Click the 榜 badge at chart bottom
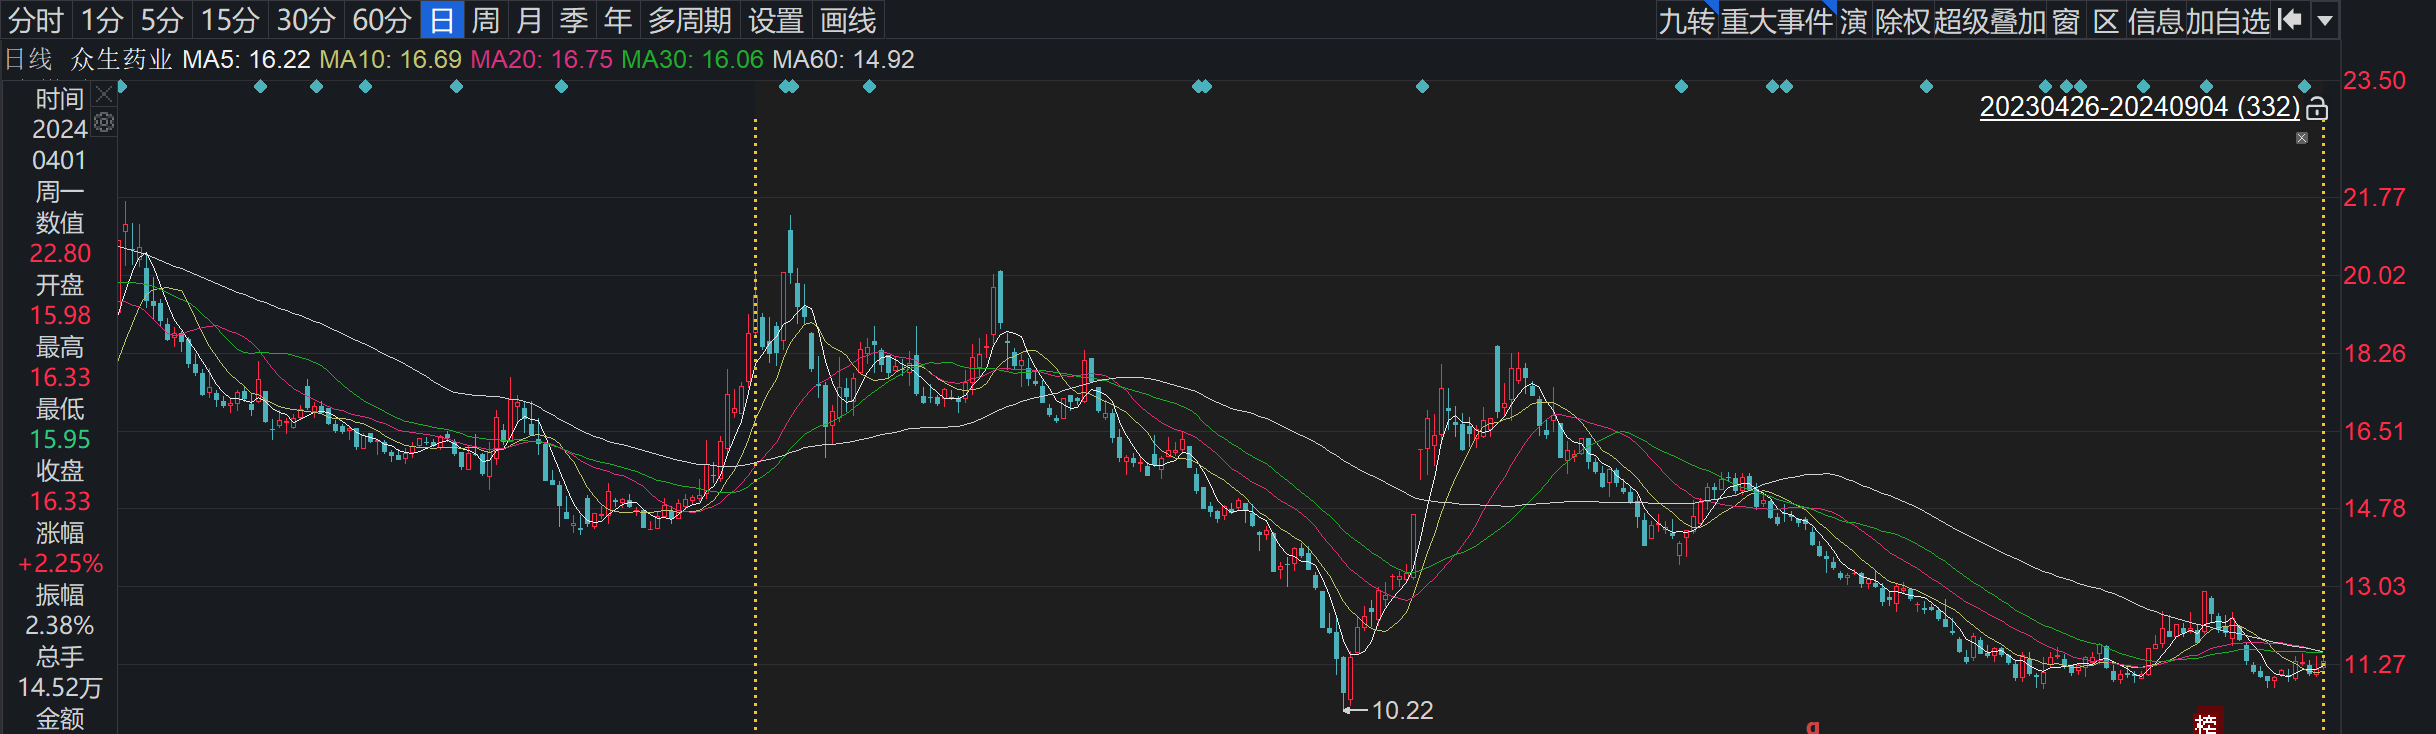This screenshot has height=734, width=2436. [2207, 722]
